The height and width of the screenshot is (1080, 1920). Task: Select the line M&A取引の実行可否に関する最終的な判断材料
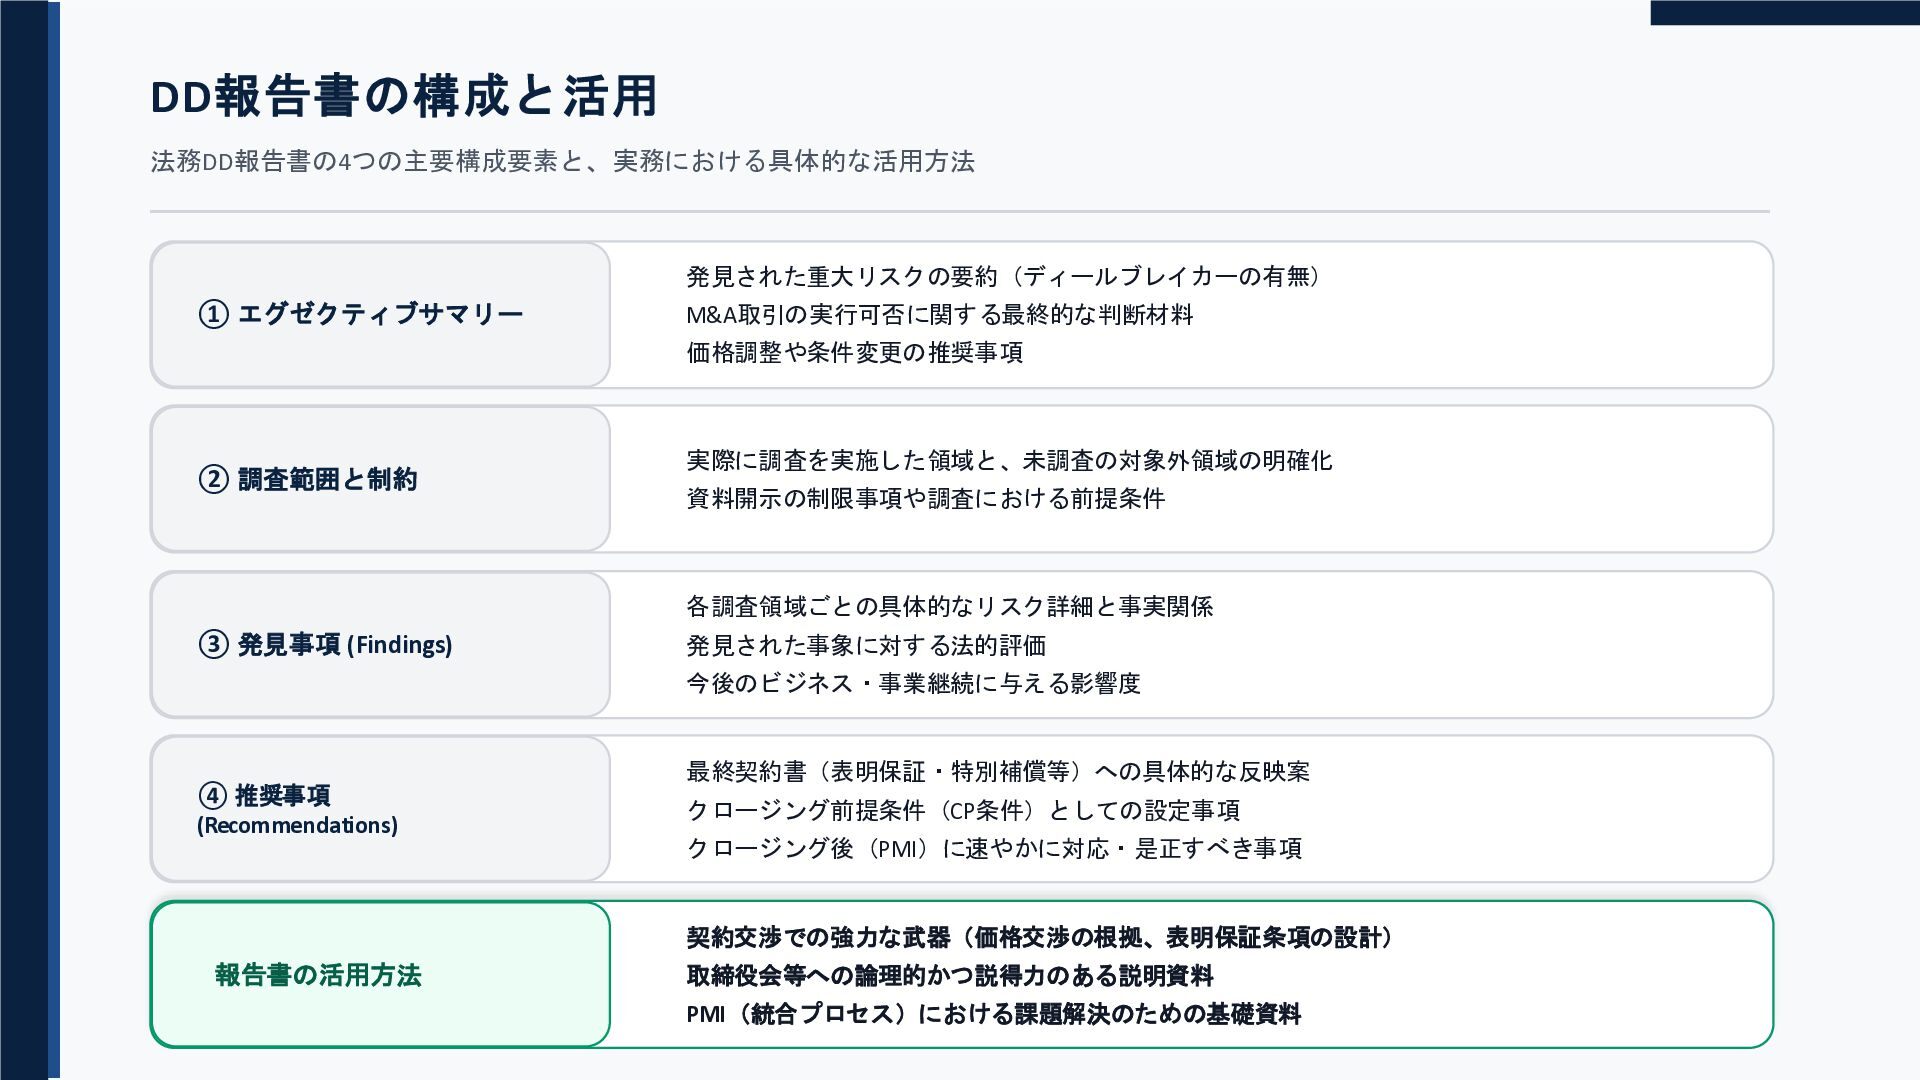click(x=939, y=315)
